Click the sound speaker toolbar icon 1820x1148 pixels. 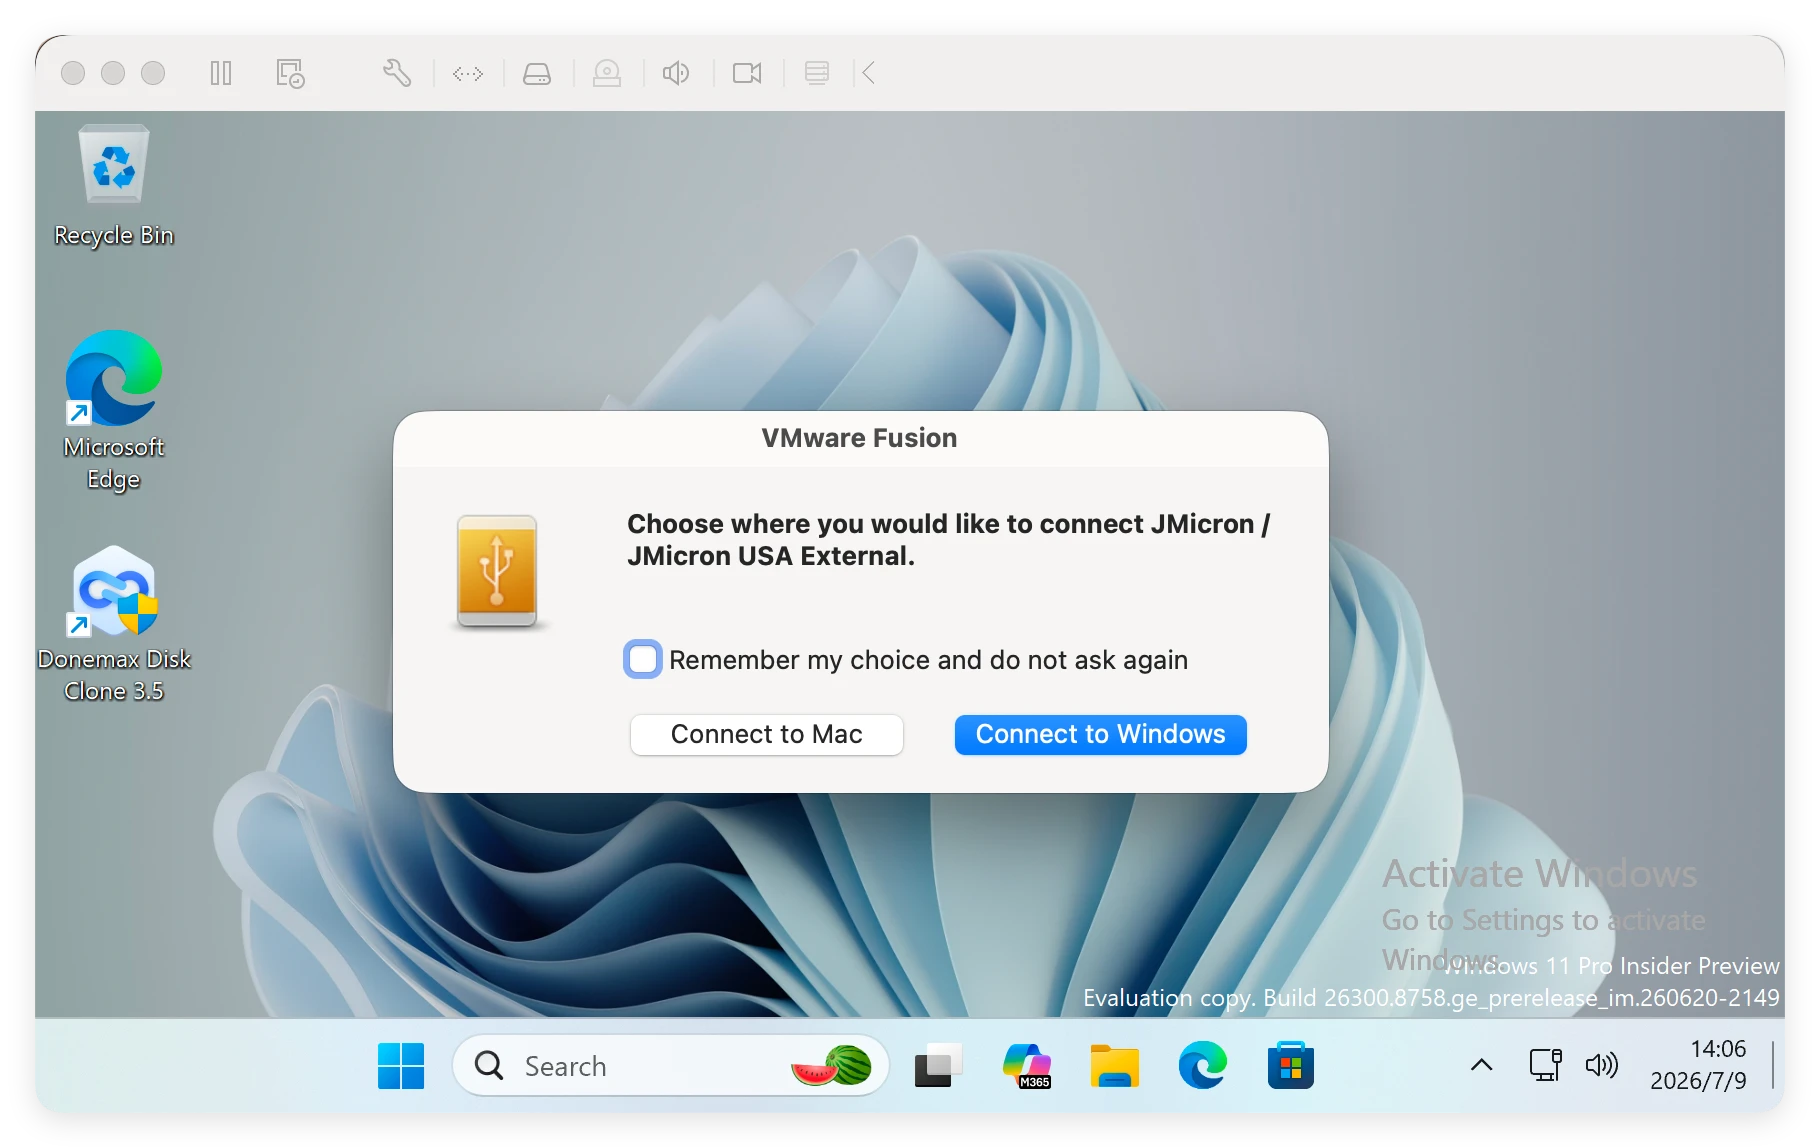(x=676, y=73)
